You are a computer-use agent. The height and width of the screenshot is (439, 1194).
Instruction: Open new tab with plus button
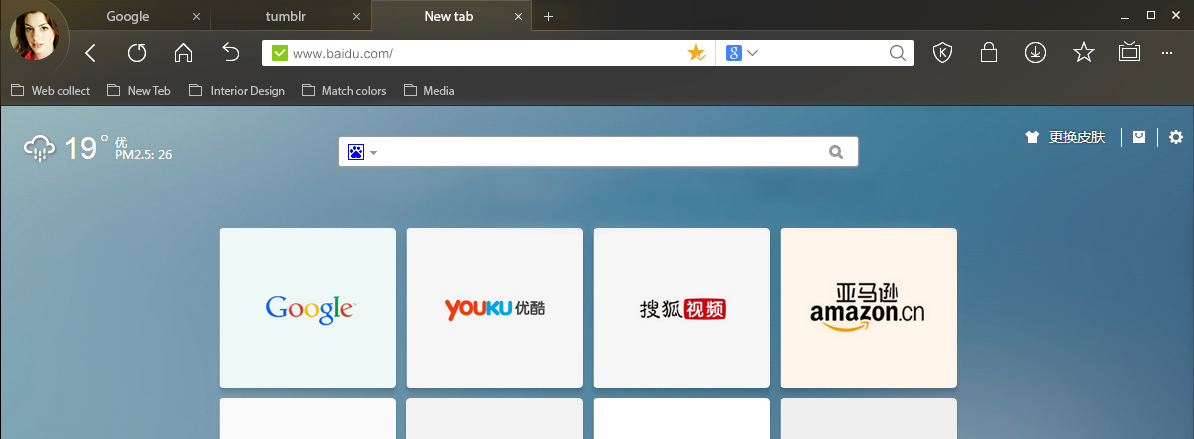pos(548,16)
